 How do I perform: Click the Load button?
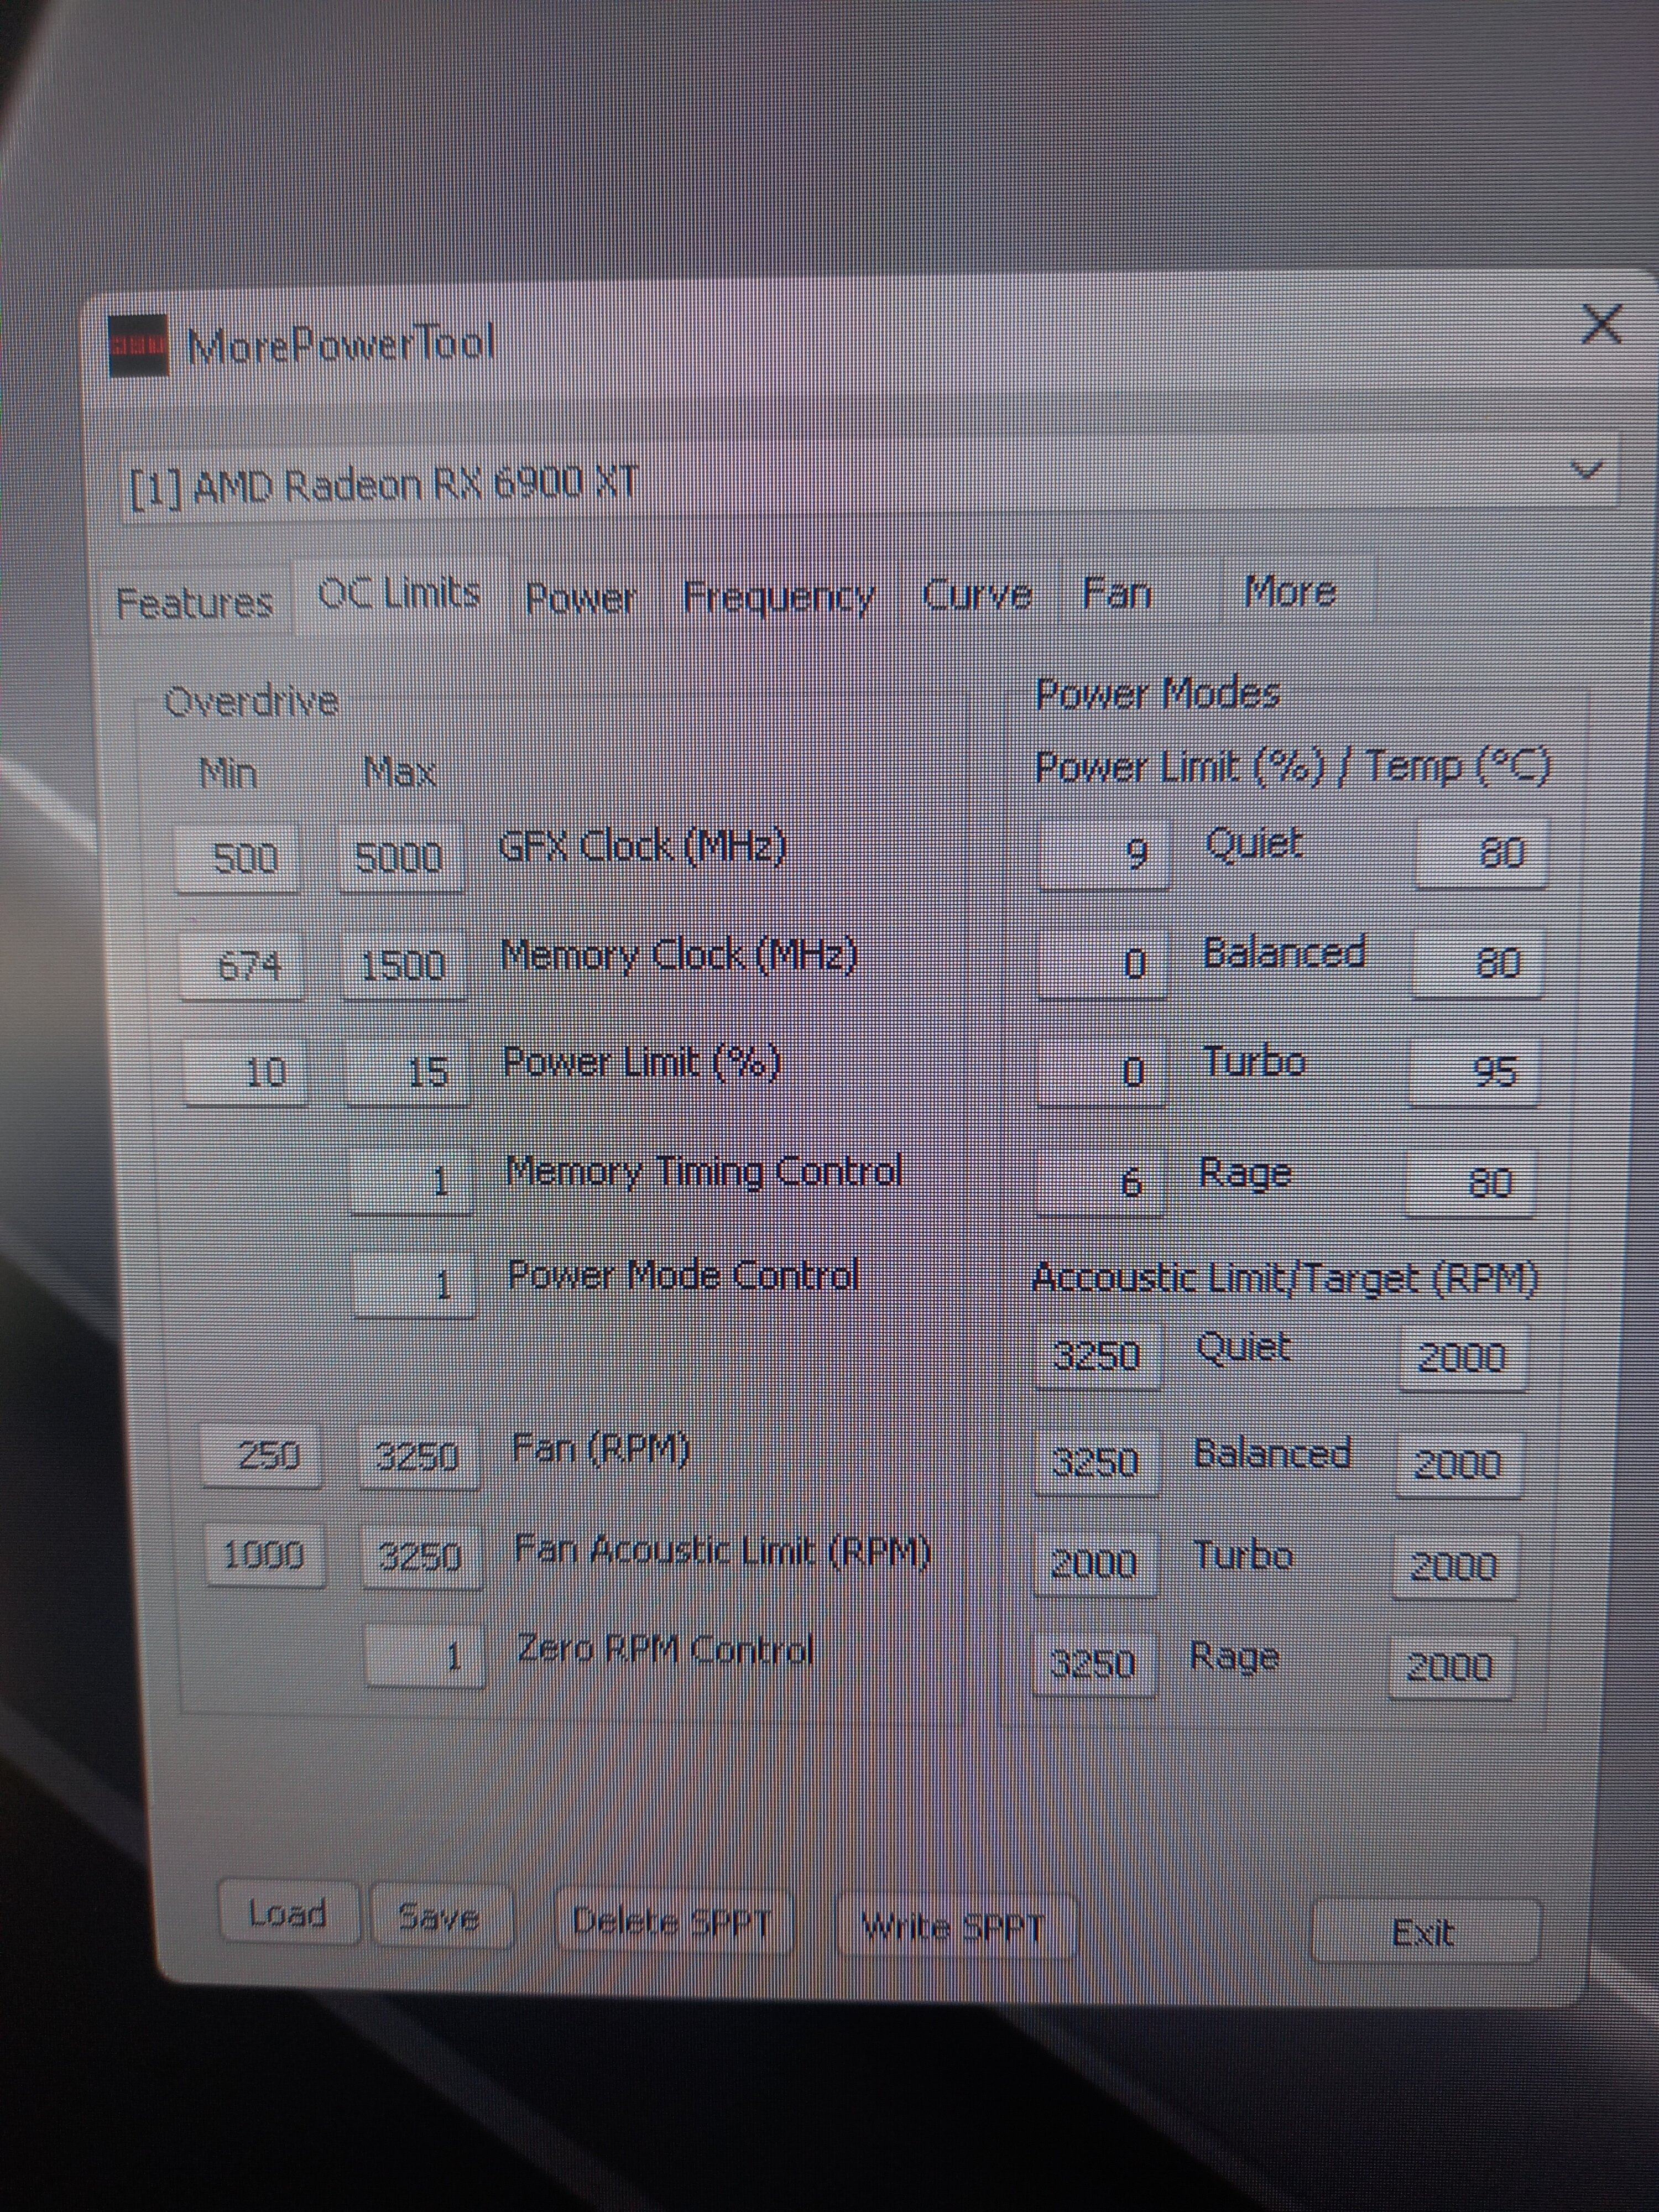tap(288, 1913)
